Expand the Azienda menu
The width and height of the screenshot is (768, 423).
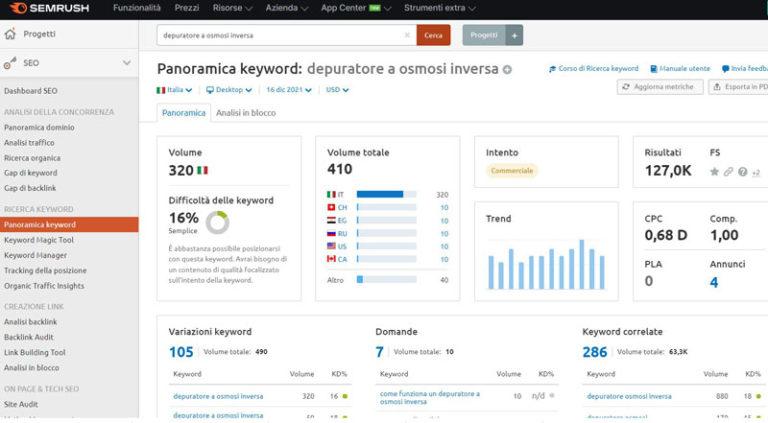(287, 8)
